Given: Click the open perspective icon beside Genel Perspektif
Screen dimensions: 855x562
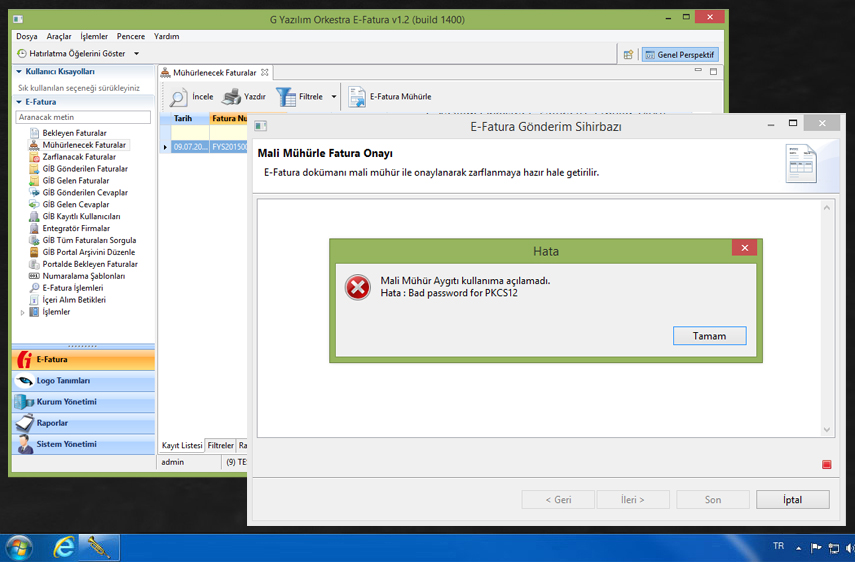Looking at the screenshot, I should tap(628, 55).
